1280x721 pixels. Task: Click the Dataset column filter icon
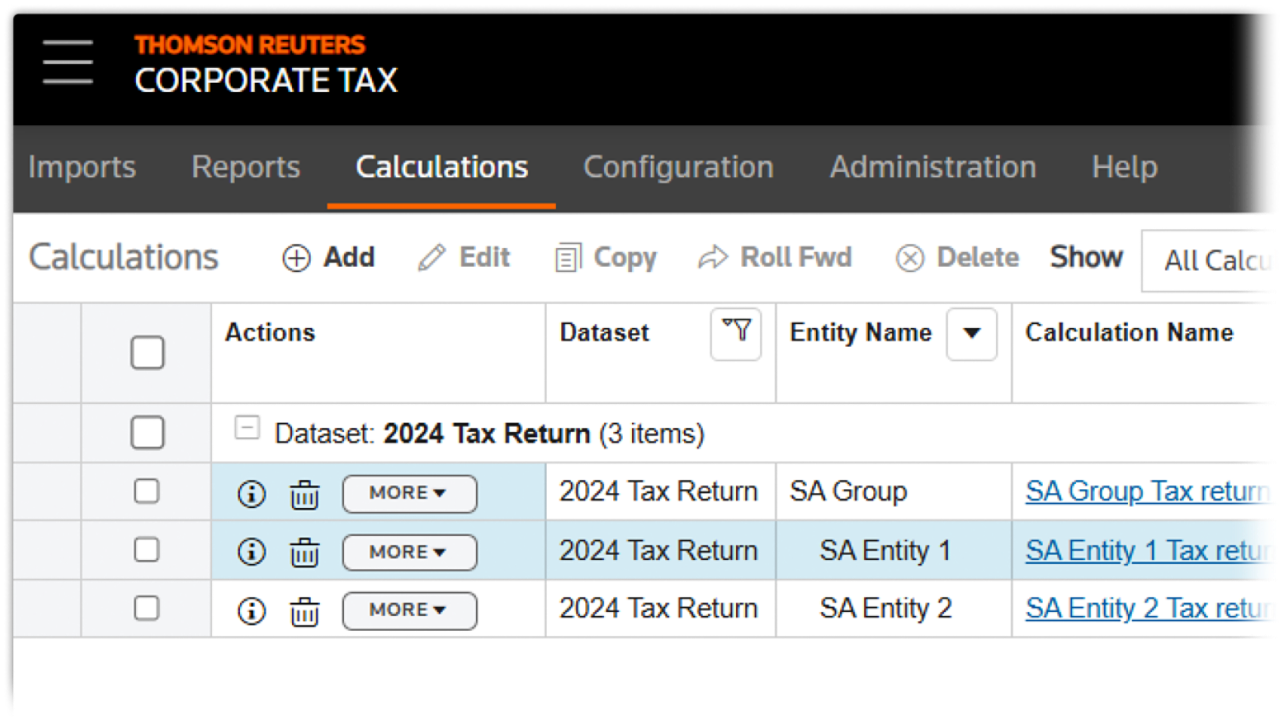[x=736, y=333]
